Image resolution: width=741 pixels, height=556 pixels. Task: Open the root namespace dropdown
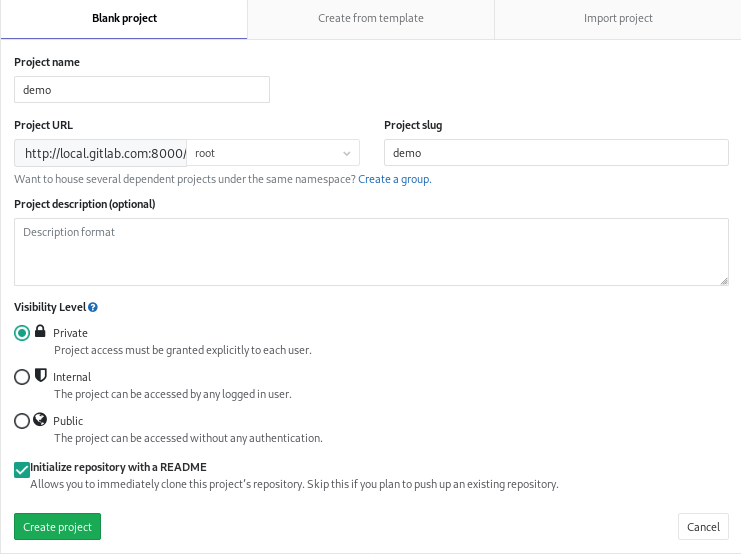click(x=272, y=153)
